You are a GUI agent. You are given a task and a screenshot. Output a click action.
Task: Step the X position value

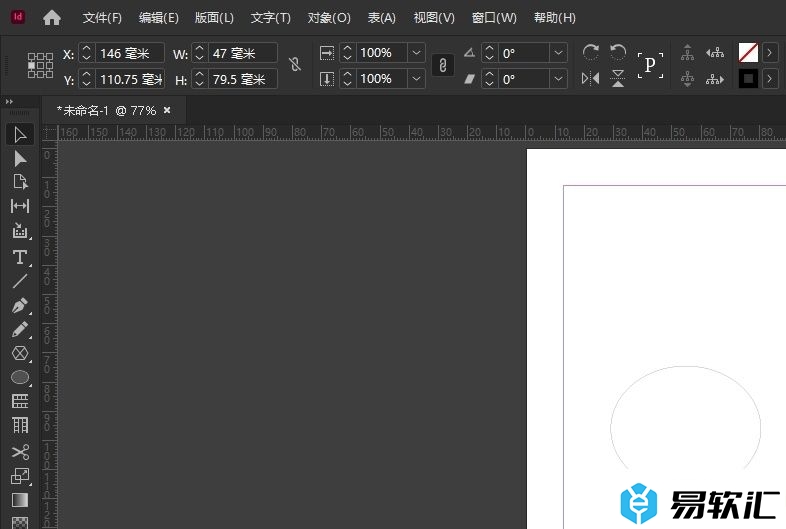point(86,53)
